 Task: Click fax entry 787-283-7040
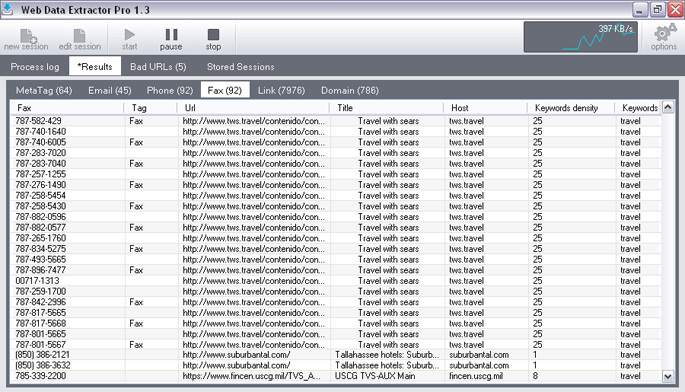click(41, 163)
